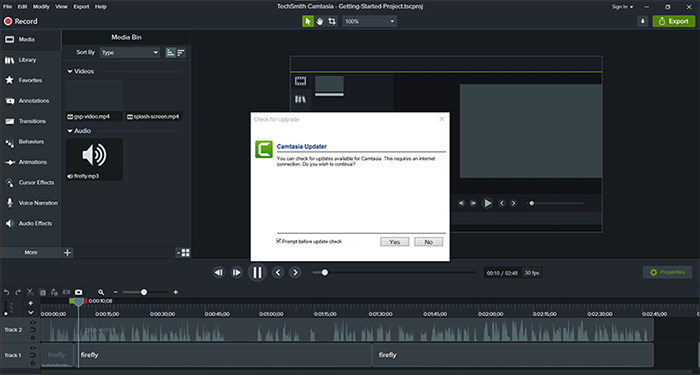The width and height of the screenshot is (700, 375).
Task: Toggle the eye visibility icon on Track 2
Action: pos(33,323)
